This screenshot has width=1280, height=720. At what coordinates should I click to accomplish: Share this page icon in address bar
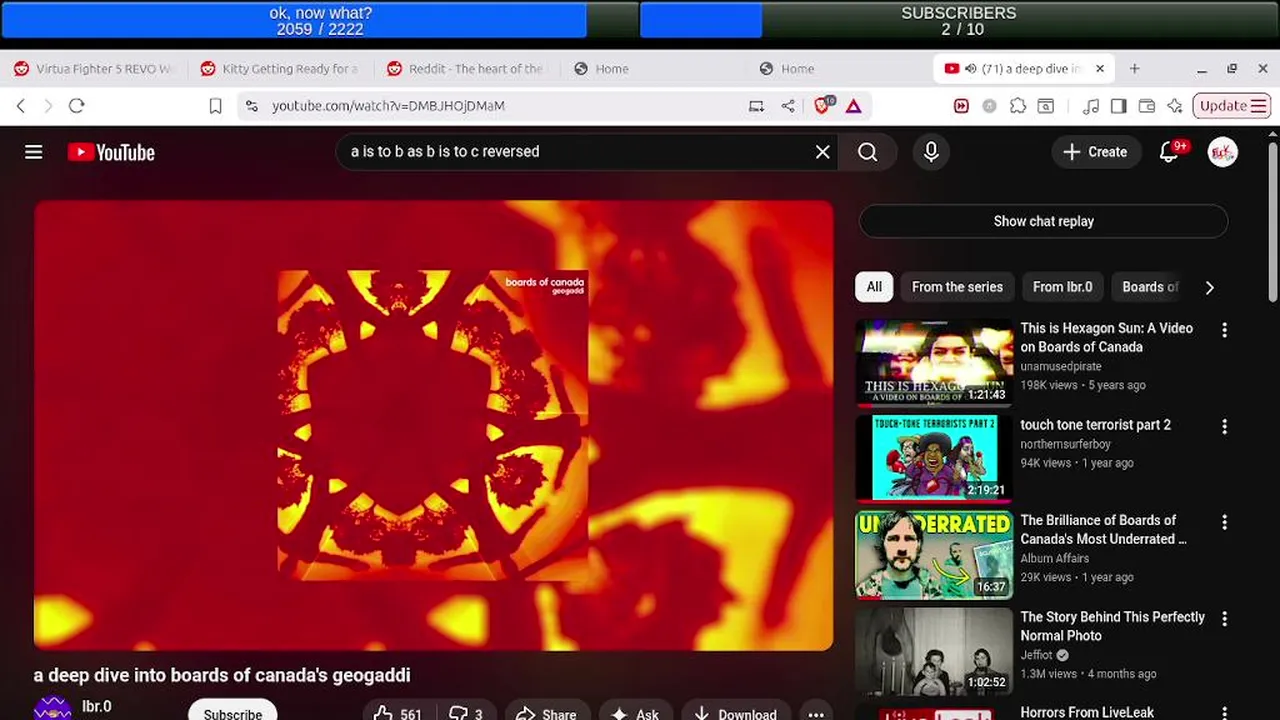coord(788,106)
